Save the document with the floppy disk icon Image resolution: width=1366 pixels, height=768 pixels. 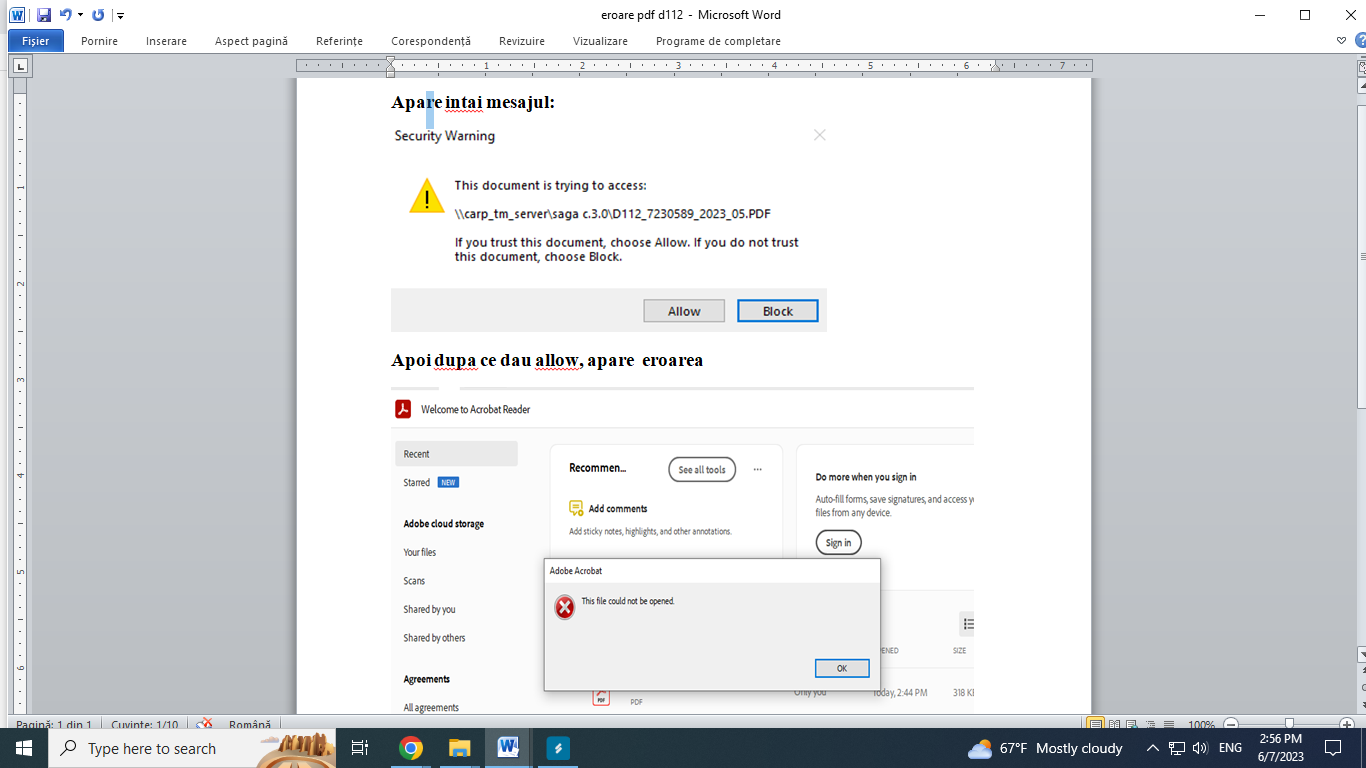pos(44,15)
